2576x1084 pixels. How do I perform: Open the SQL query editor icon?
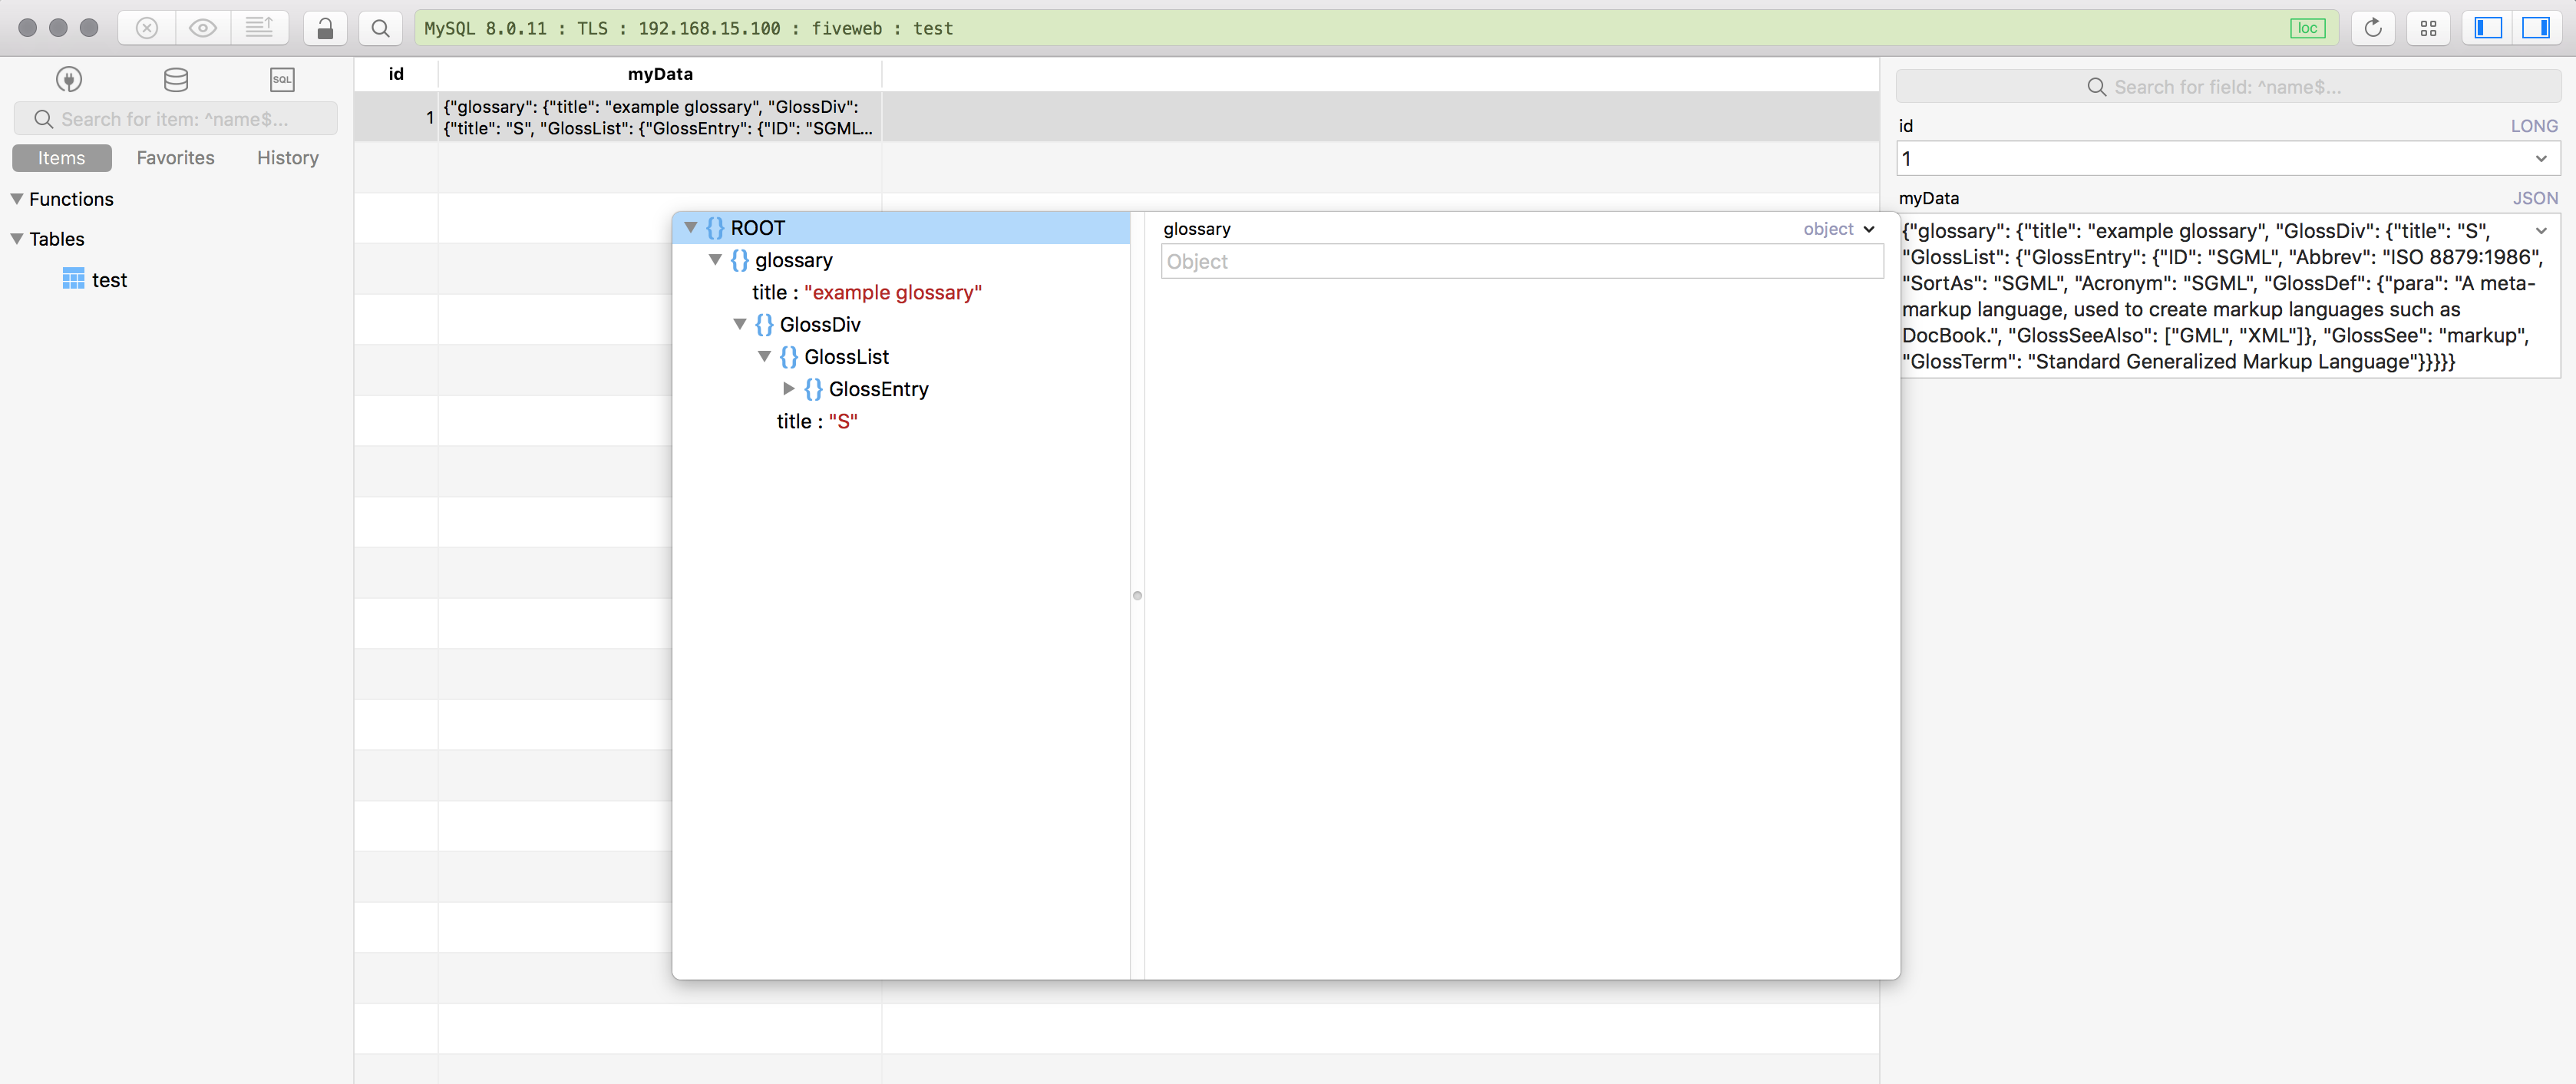pyautogui.click(x=282, y=80)
